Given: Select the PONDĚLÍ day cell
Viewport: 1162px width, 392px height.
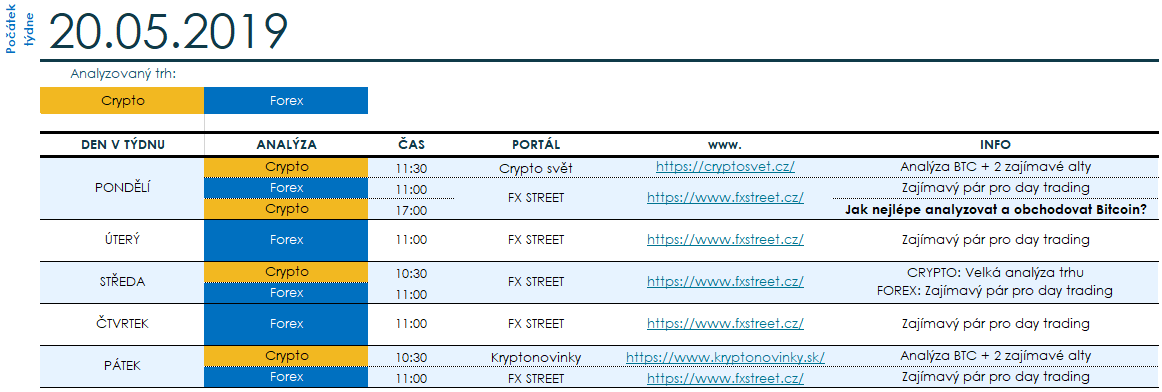Looking at the screenshot, I should click(x=122, y=187).
